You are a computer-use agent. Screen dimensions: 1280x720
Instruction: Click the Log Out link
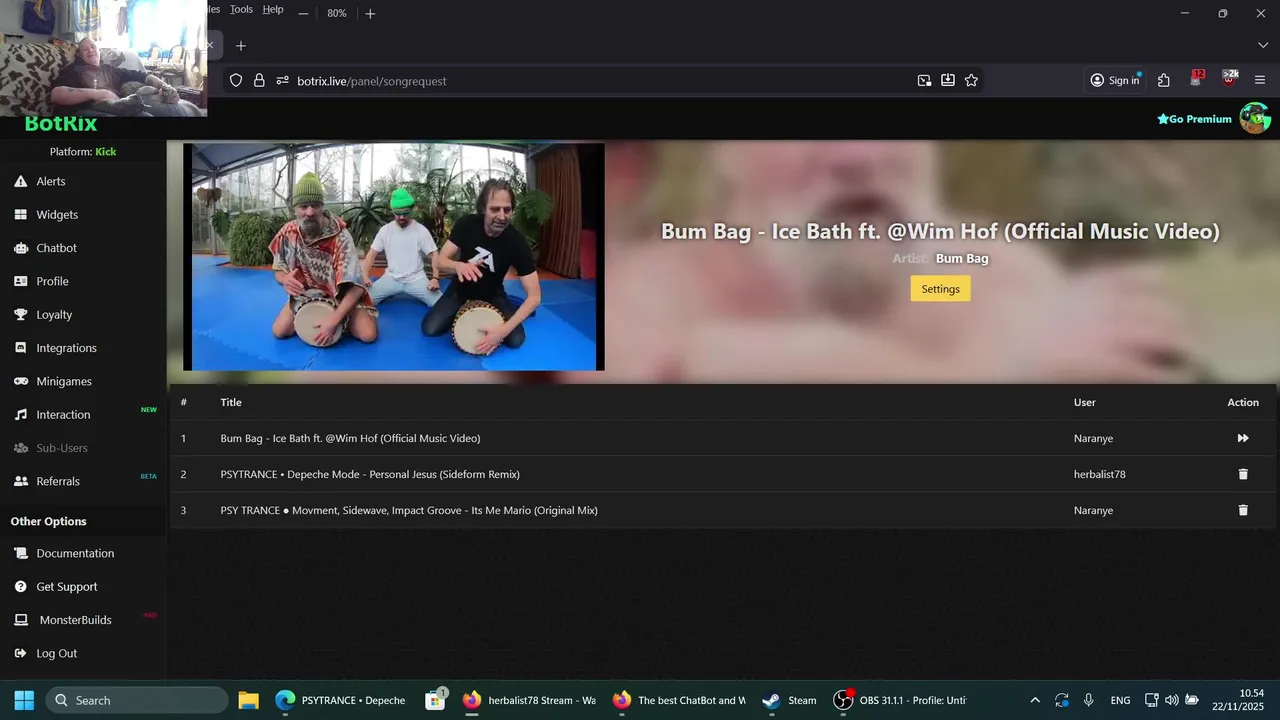click(56, 653)
